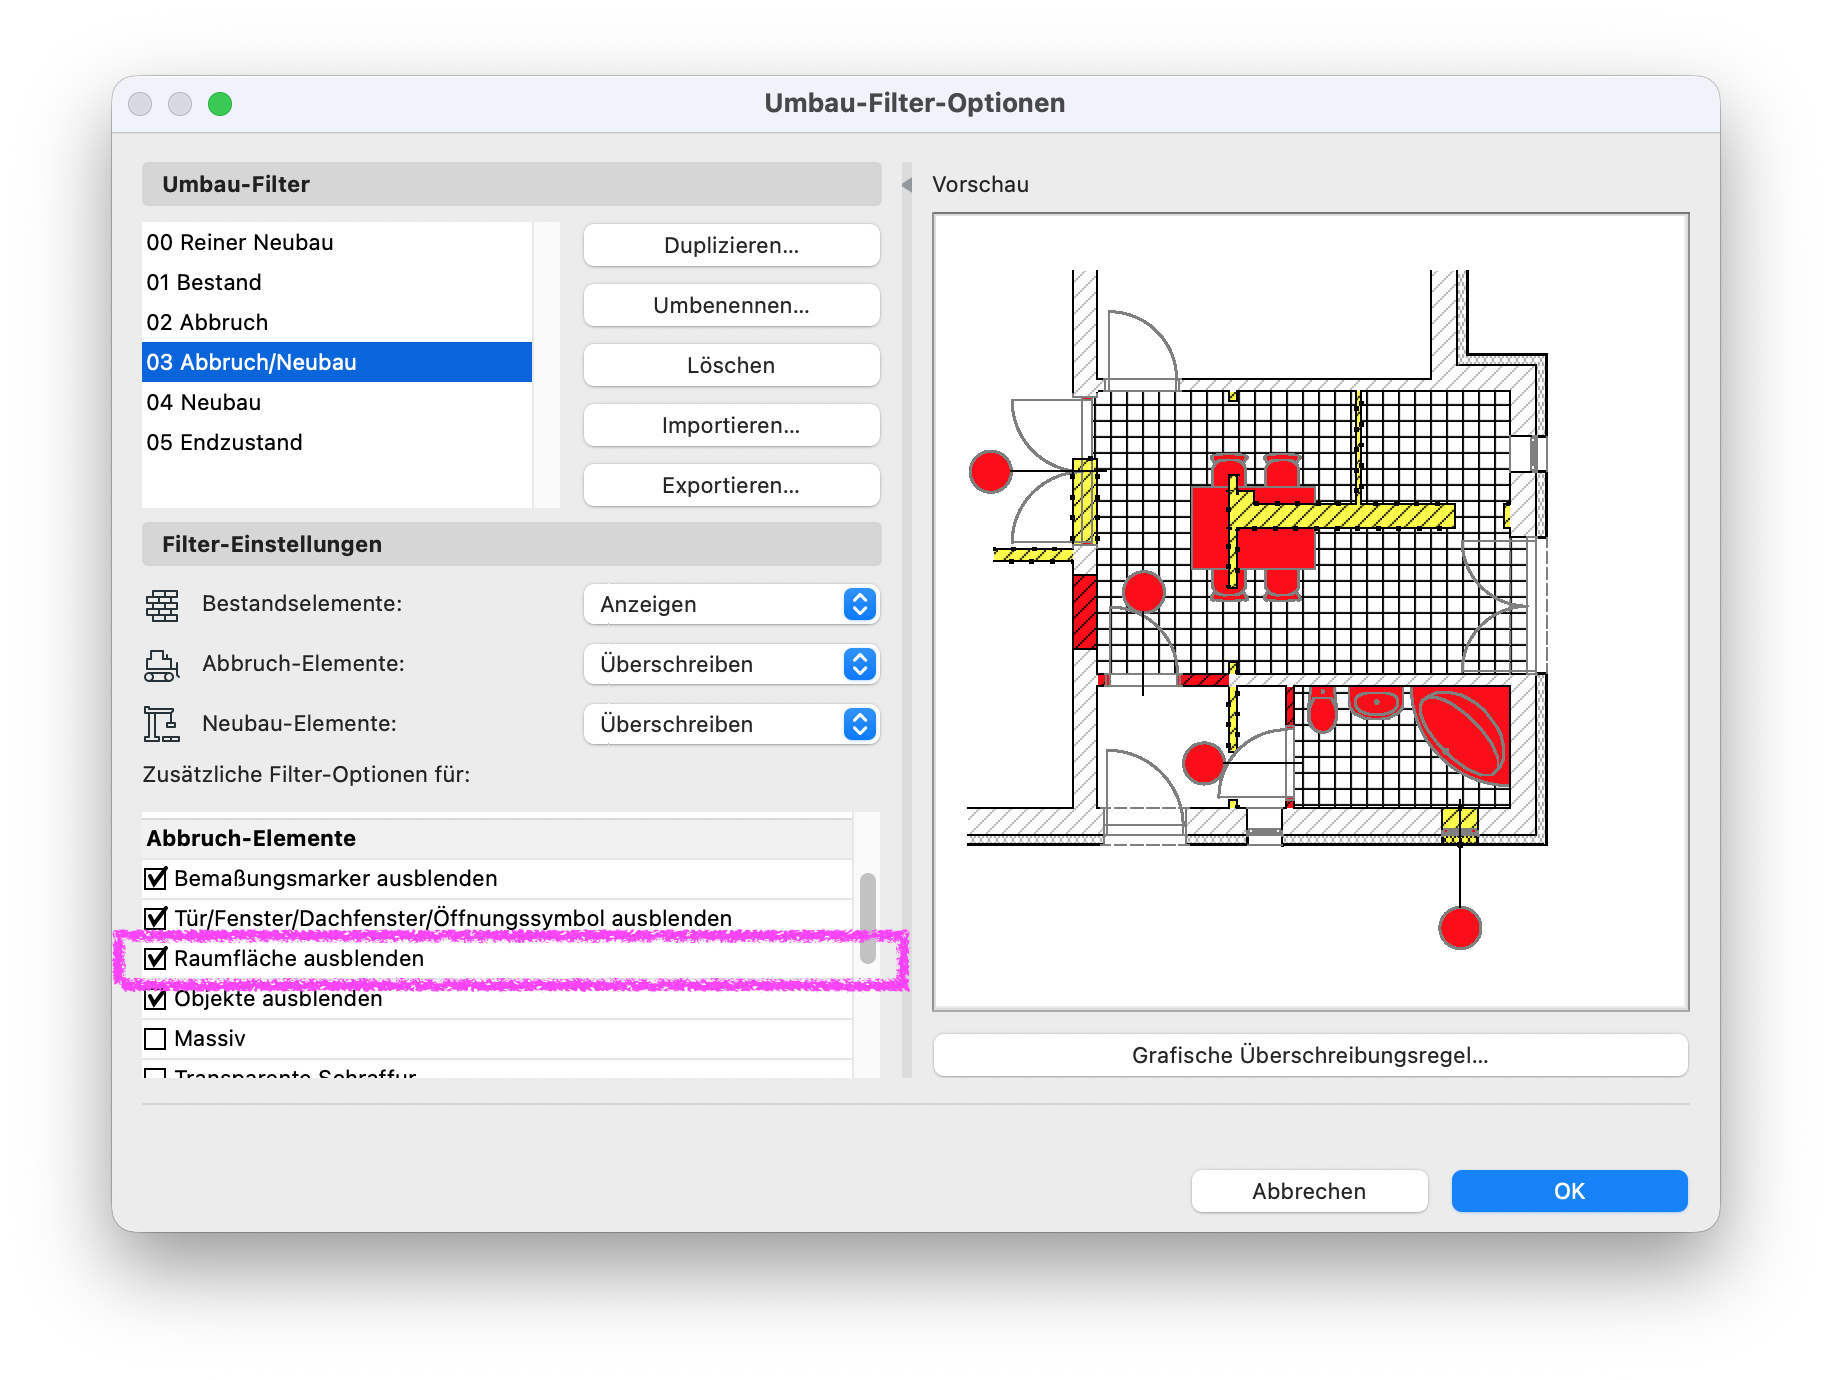
Task: Enable the Massiv checkbox
Action: click(156, 1038)
